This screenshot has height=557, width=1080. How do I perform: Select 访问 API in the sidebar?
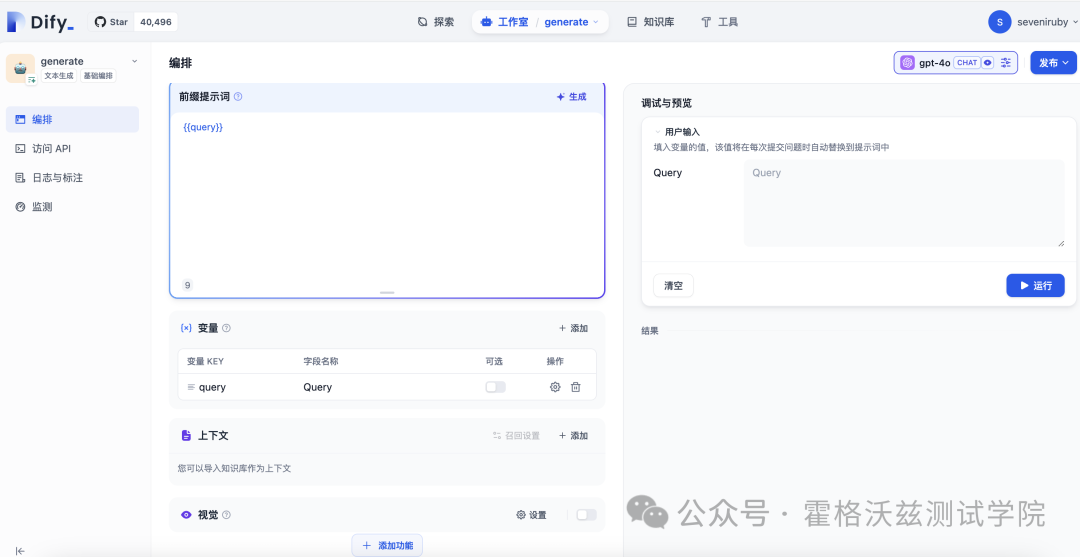(72, 149)
